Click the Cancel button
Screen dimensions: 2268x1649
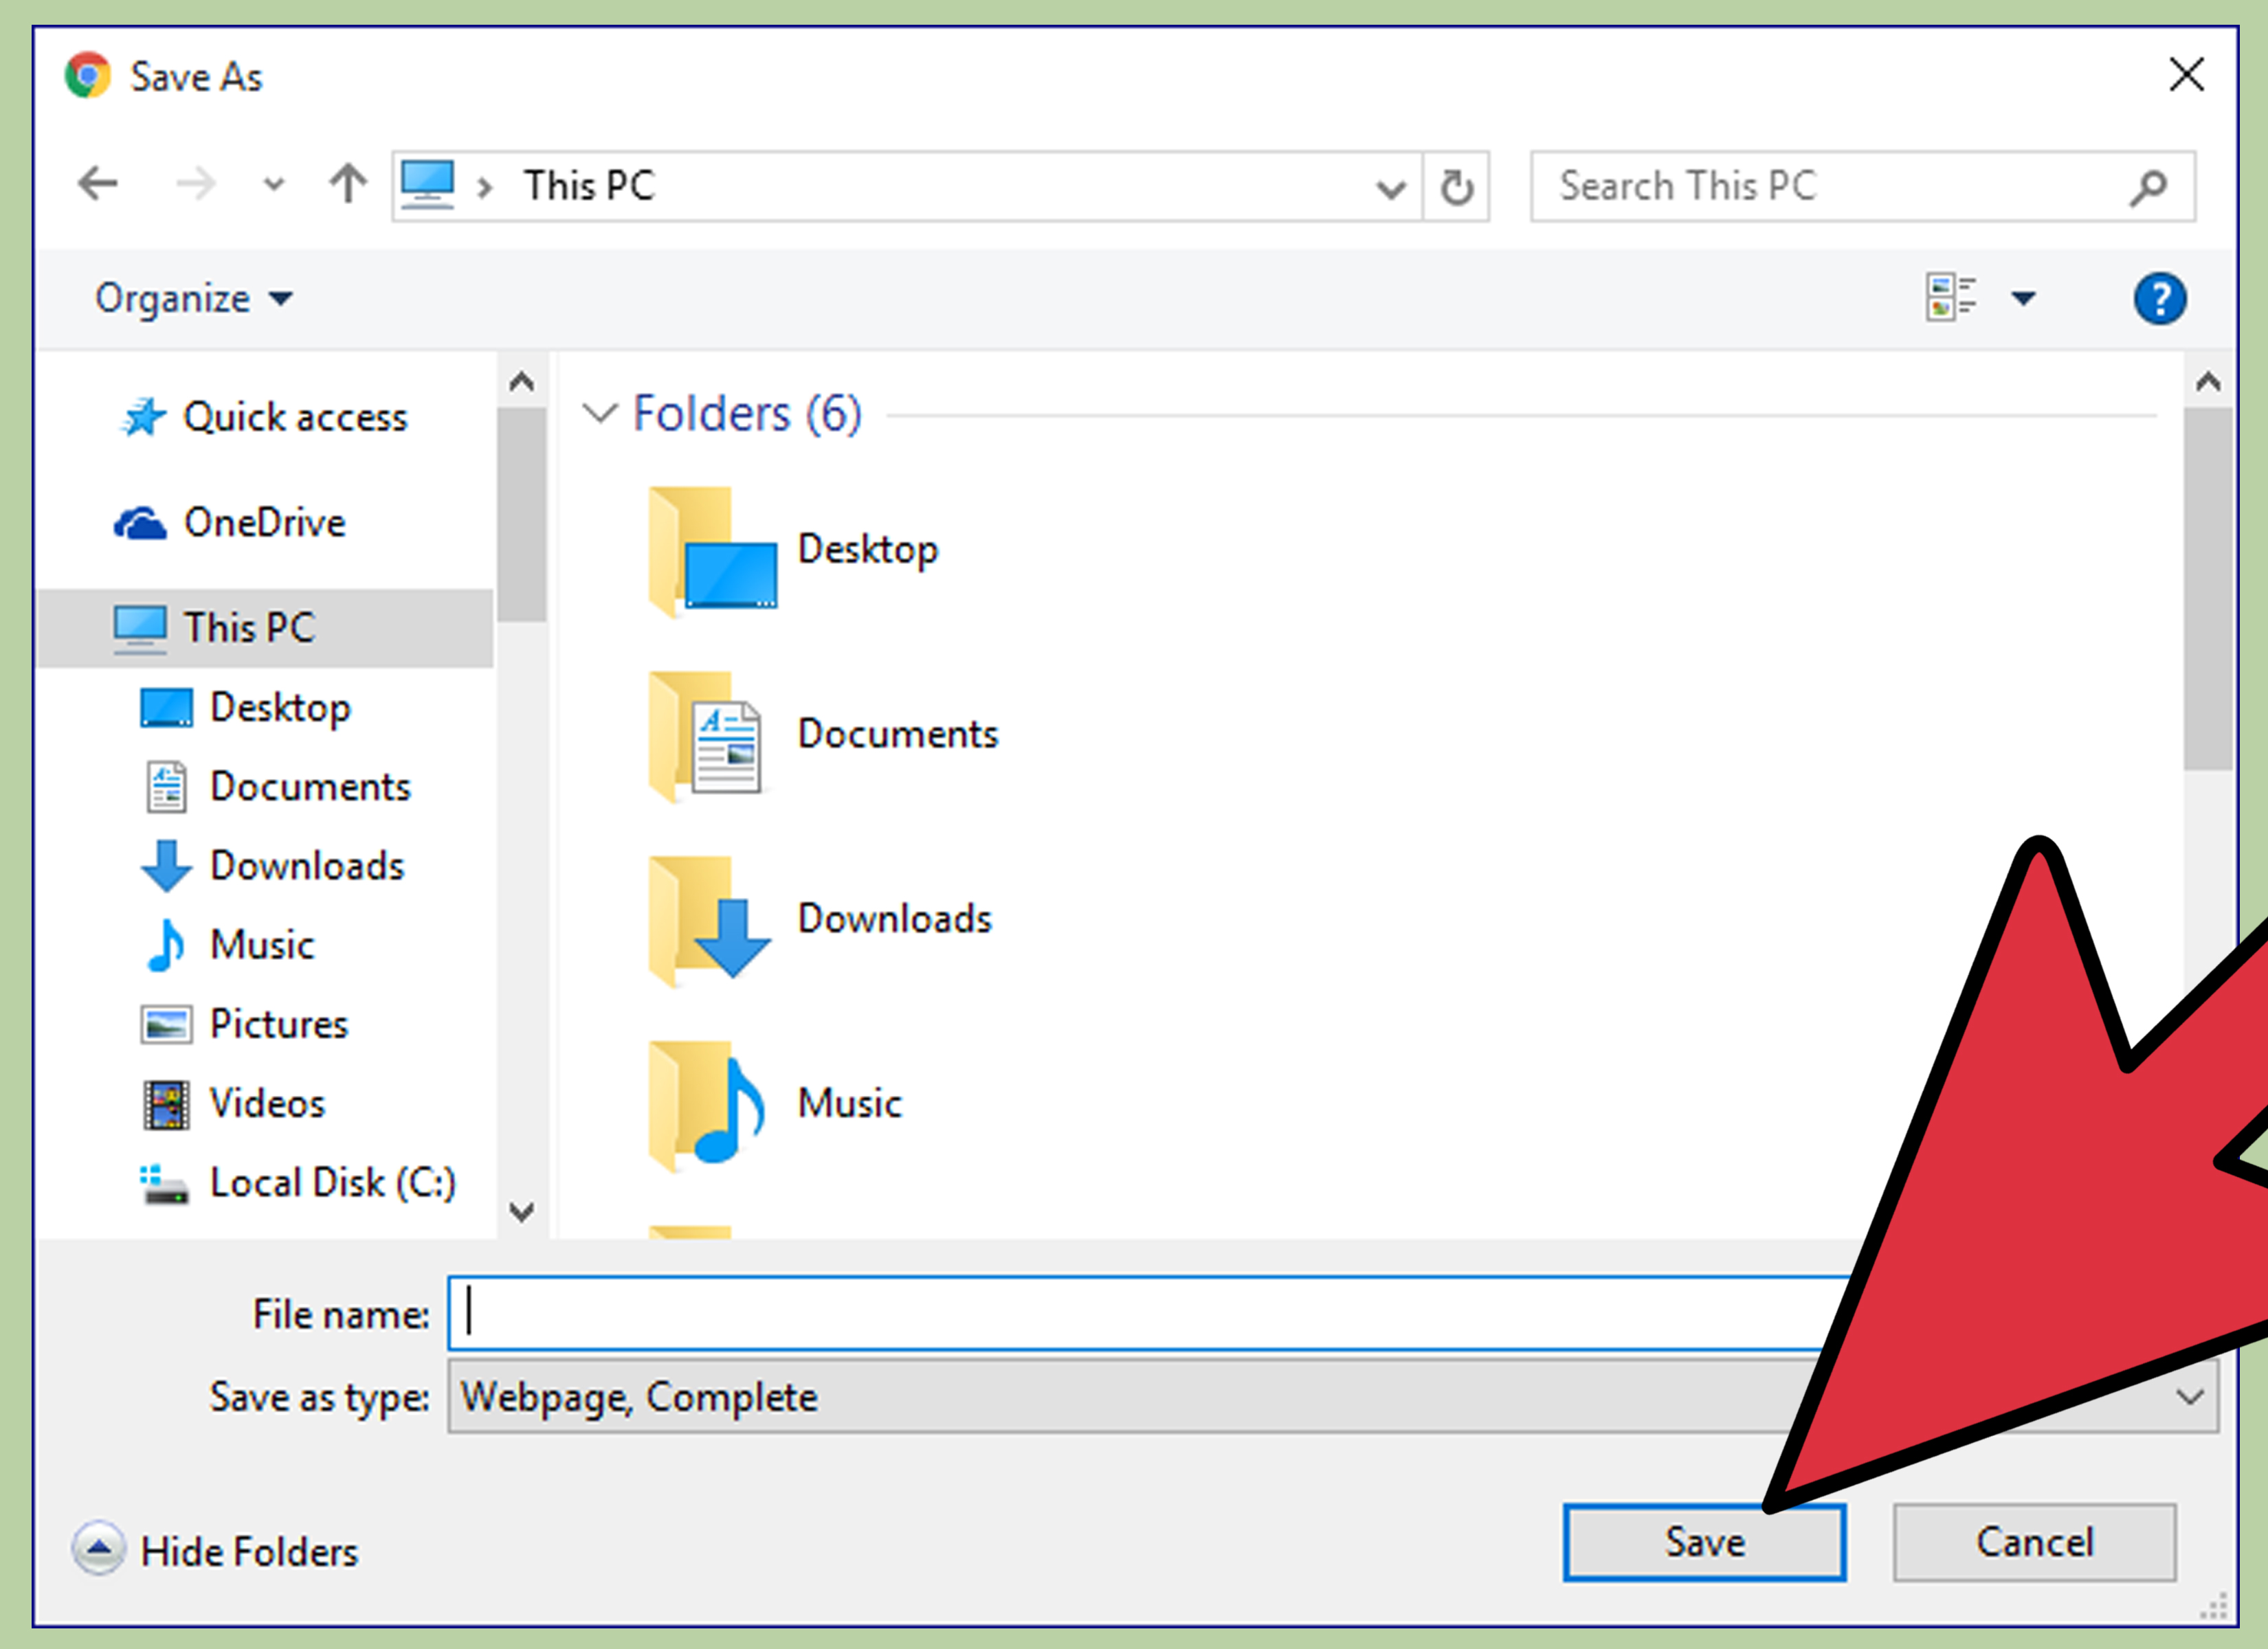tap(2034, 1543)
